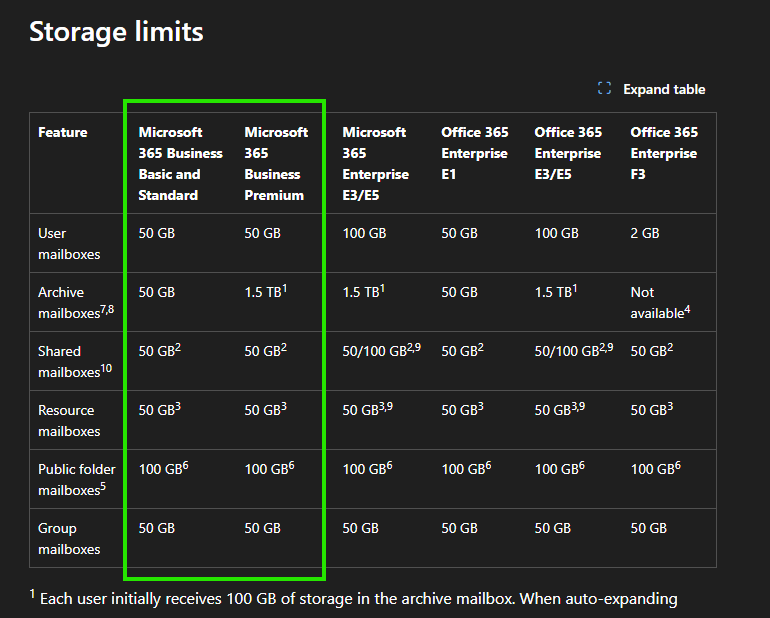Select Shared mailboxes 50 GB under Business Premium
Screen dimensions: 770x618
pos(266,350)
